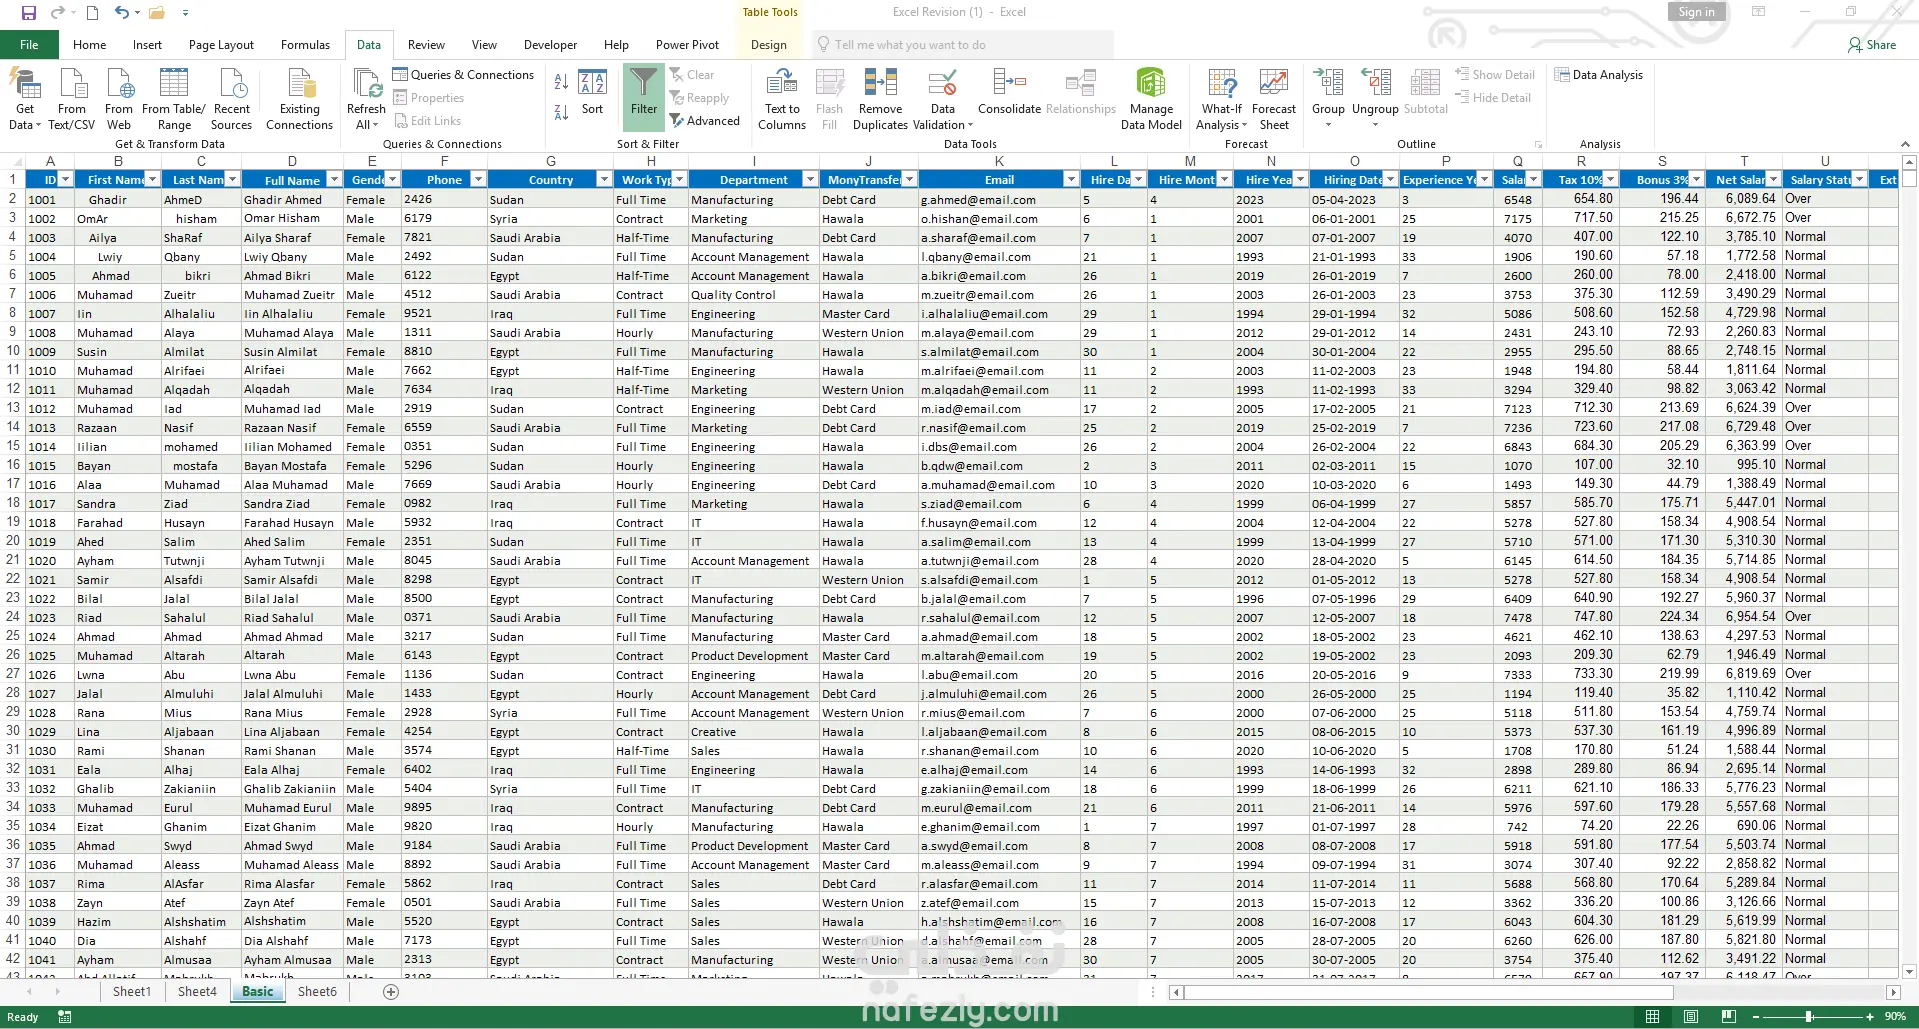Open Recent Sources

pyautogui.click(x=231, y=98)
